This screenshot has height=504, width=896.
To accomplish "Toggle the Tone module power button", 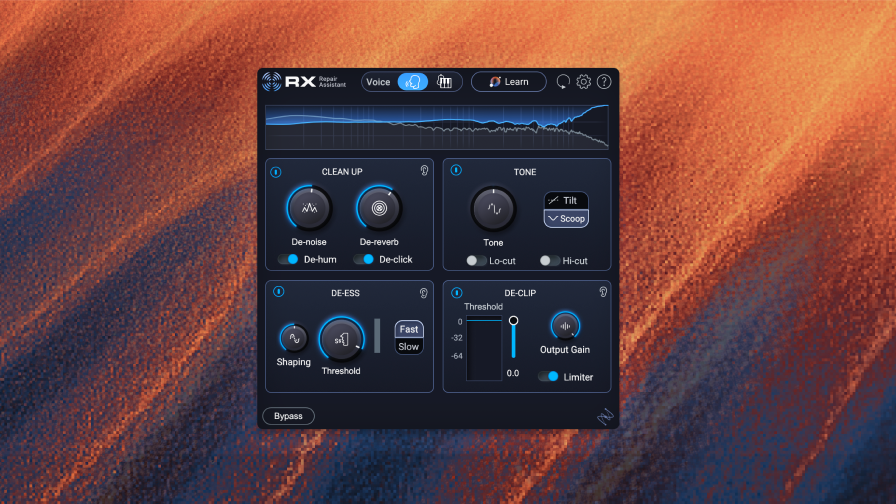I will coord(456,170).
